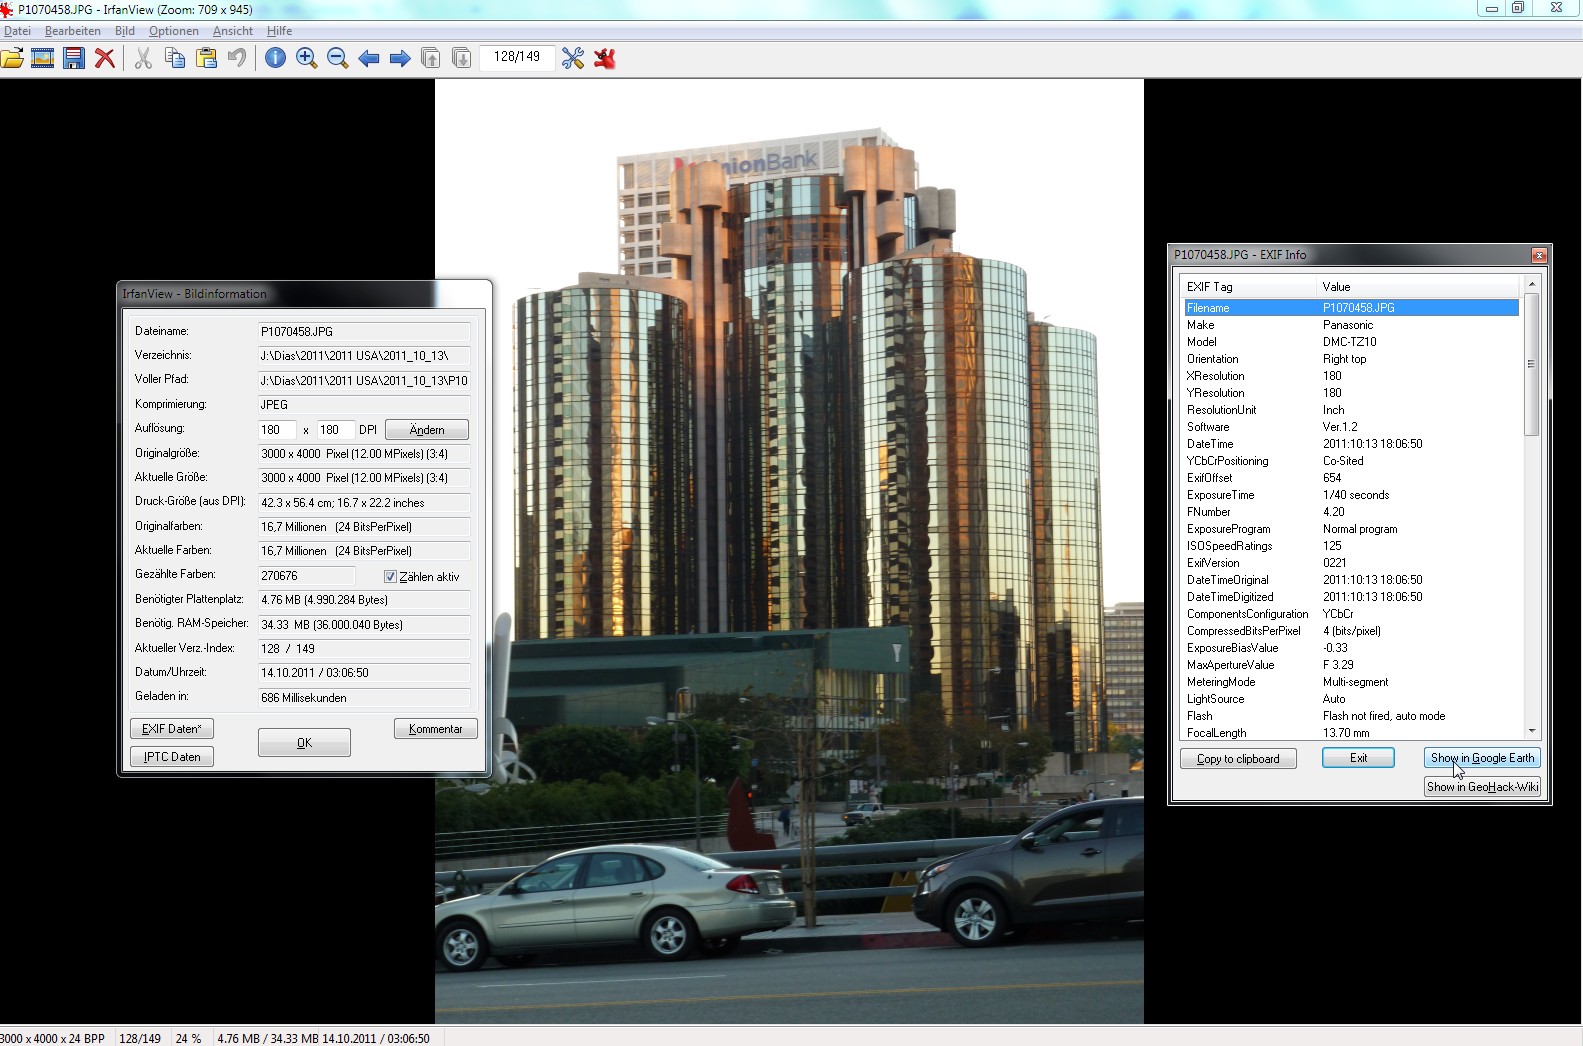Click the red IrfanView mascot about icon
1583x1046 pixels.
pyautogui.click(x=604, y=58)
